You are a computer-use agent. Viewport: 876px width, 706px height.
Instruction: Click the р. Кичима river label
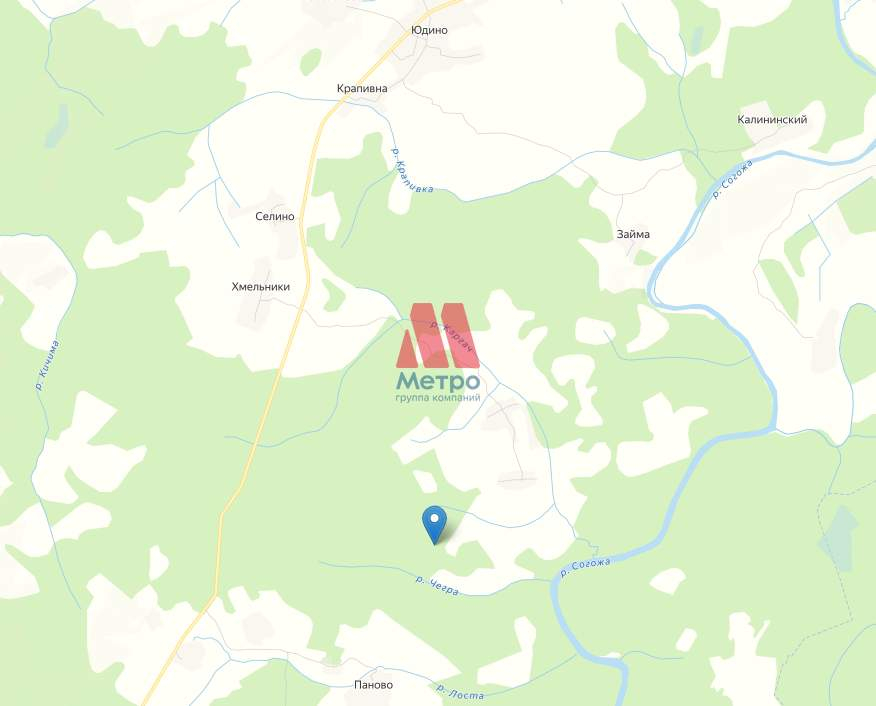[47, 365]
